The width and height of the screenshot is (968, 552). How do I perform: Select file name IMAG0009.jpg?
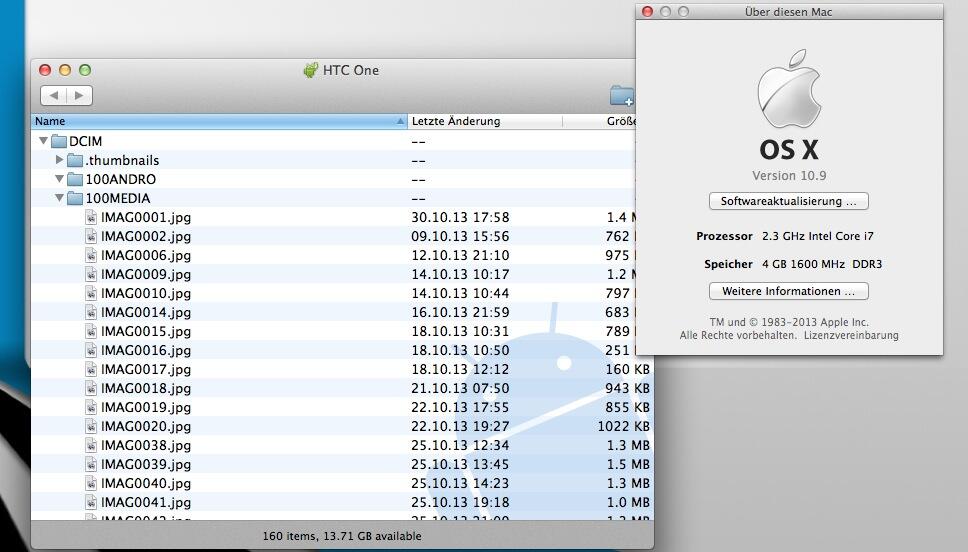click(146, 274)
